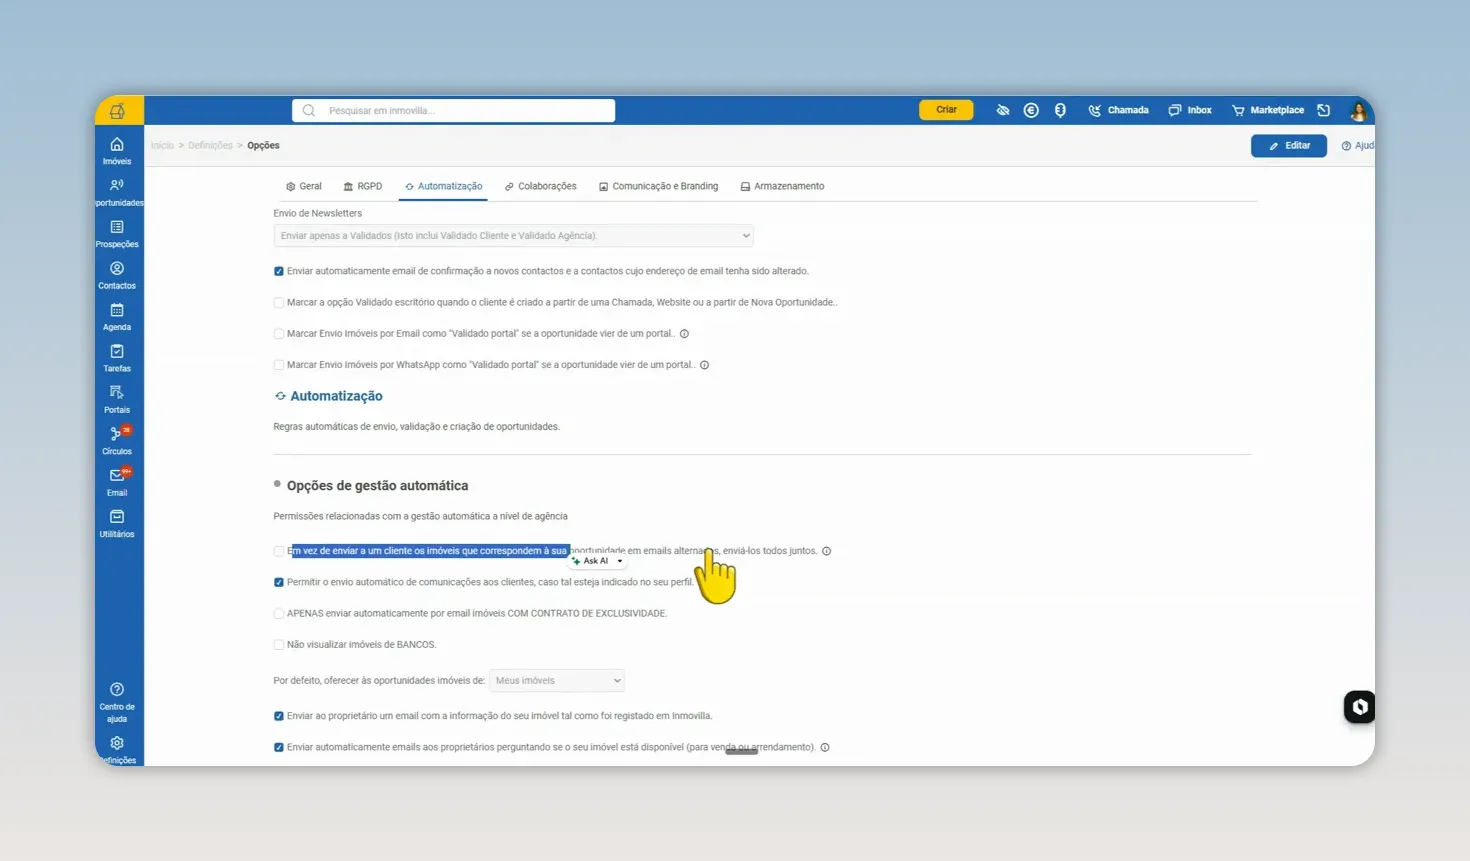Image resolution: width=1470 pixels, height=861 pixels.
Task: Go to Oportunidades in the sidebar
Action: click(x=118, y=192)
